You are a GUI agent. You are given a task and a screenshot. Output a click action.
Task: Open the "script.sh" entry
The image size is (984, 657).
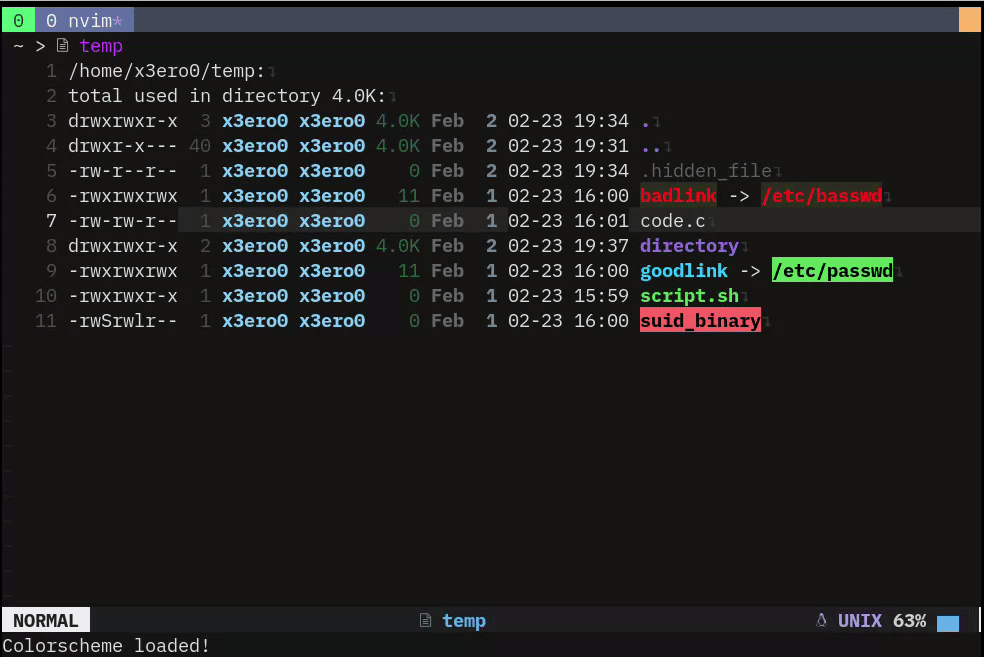coord(689,296)
